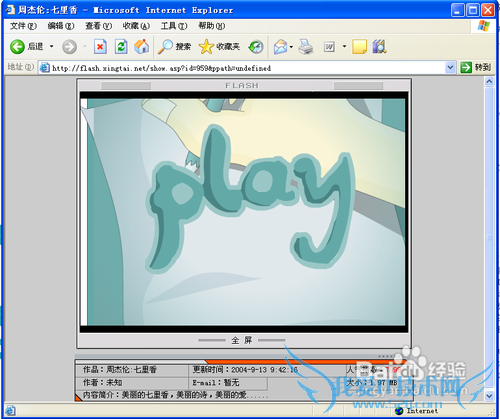Expand the address bar dropdown arrow
This screenshot has height=419, width=500.
450,68
